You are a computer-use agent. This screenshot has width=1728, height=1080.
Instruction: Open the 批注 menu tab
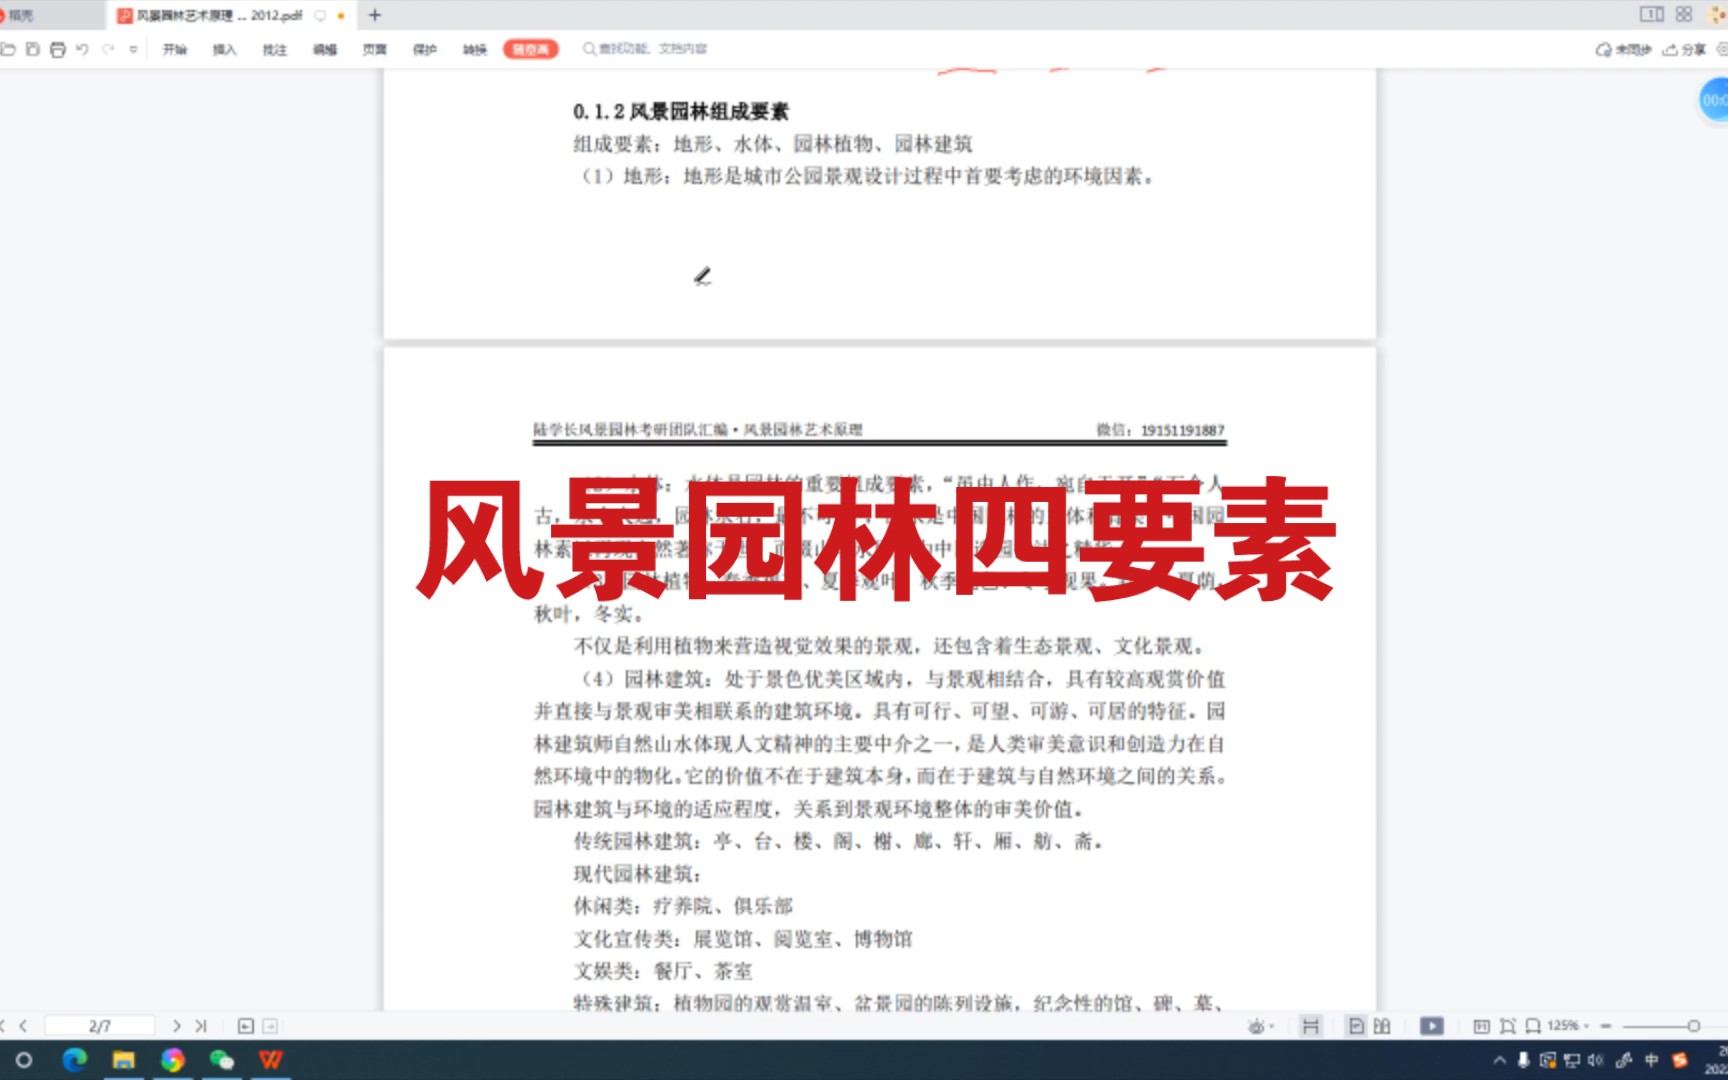click(273, 48)
